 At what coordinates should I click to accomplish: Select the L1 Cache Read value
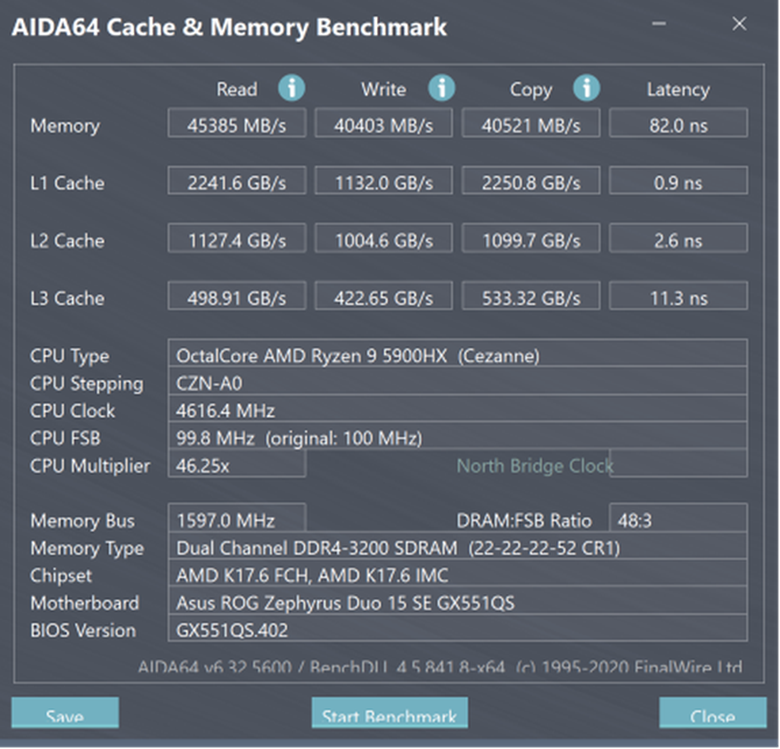(237, 181)
